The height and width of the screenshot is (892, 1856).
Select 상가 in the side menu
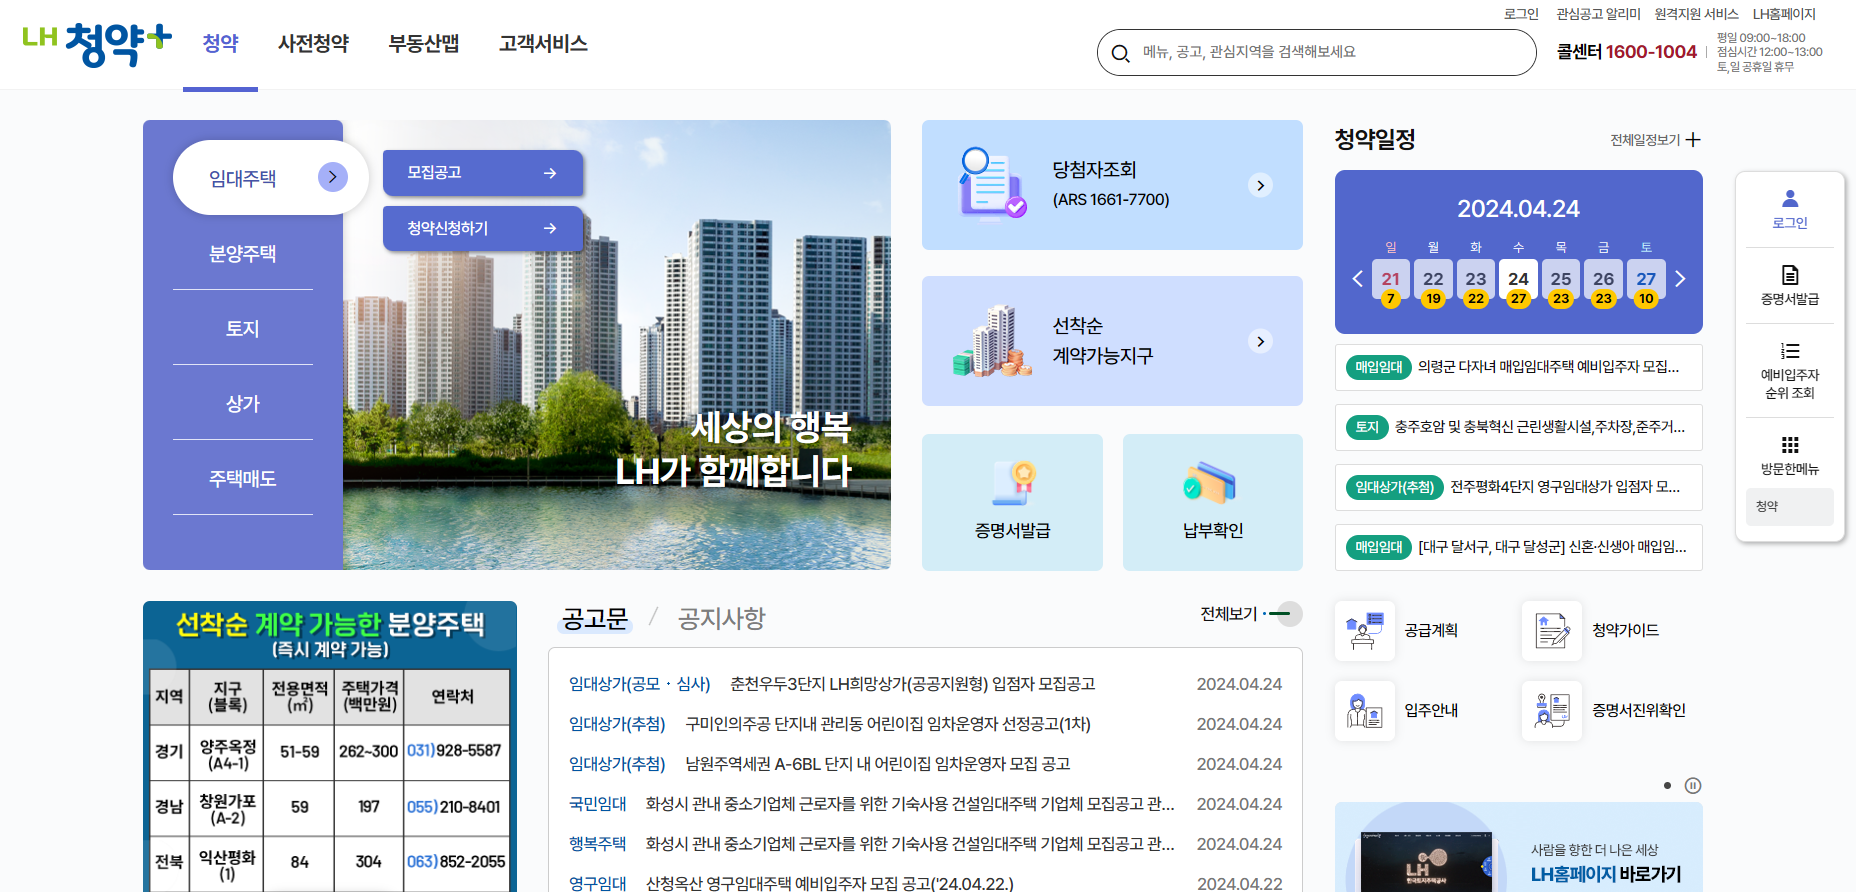243,404
